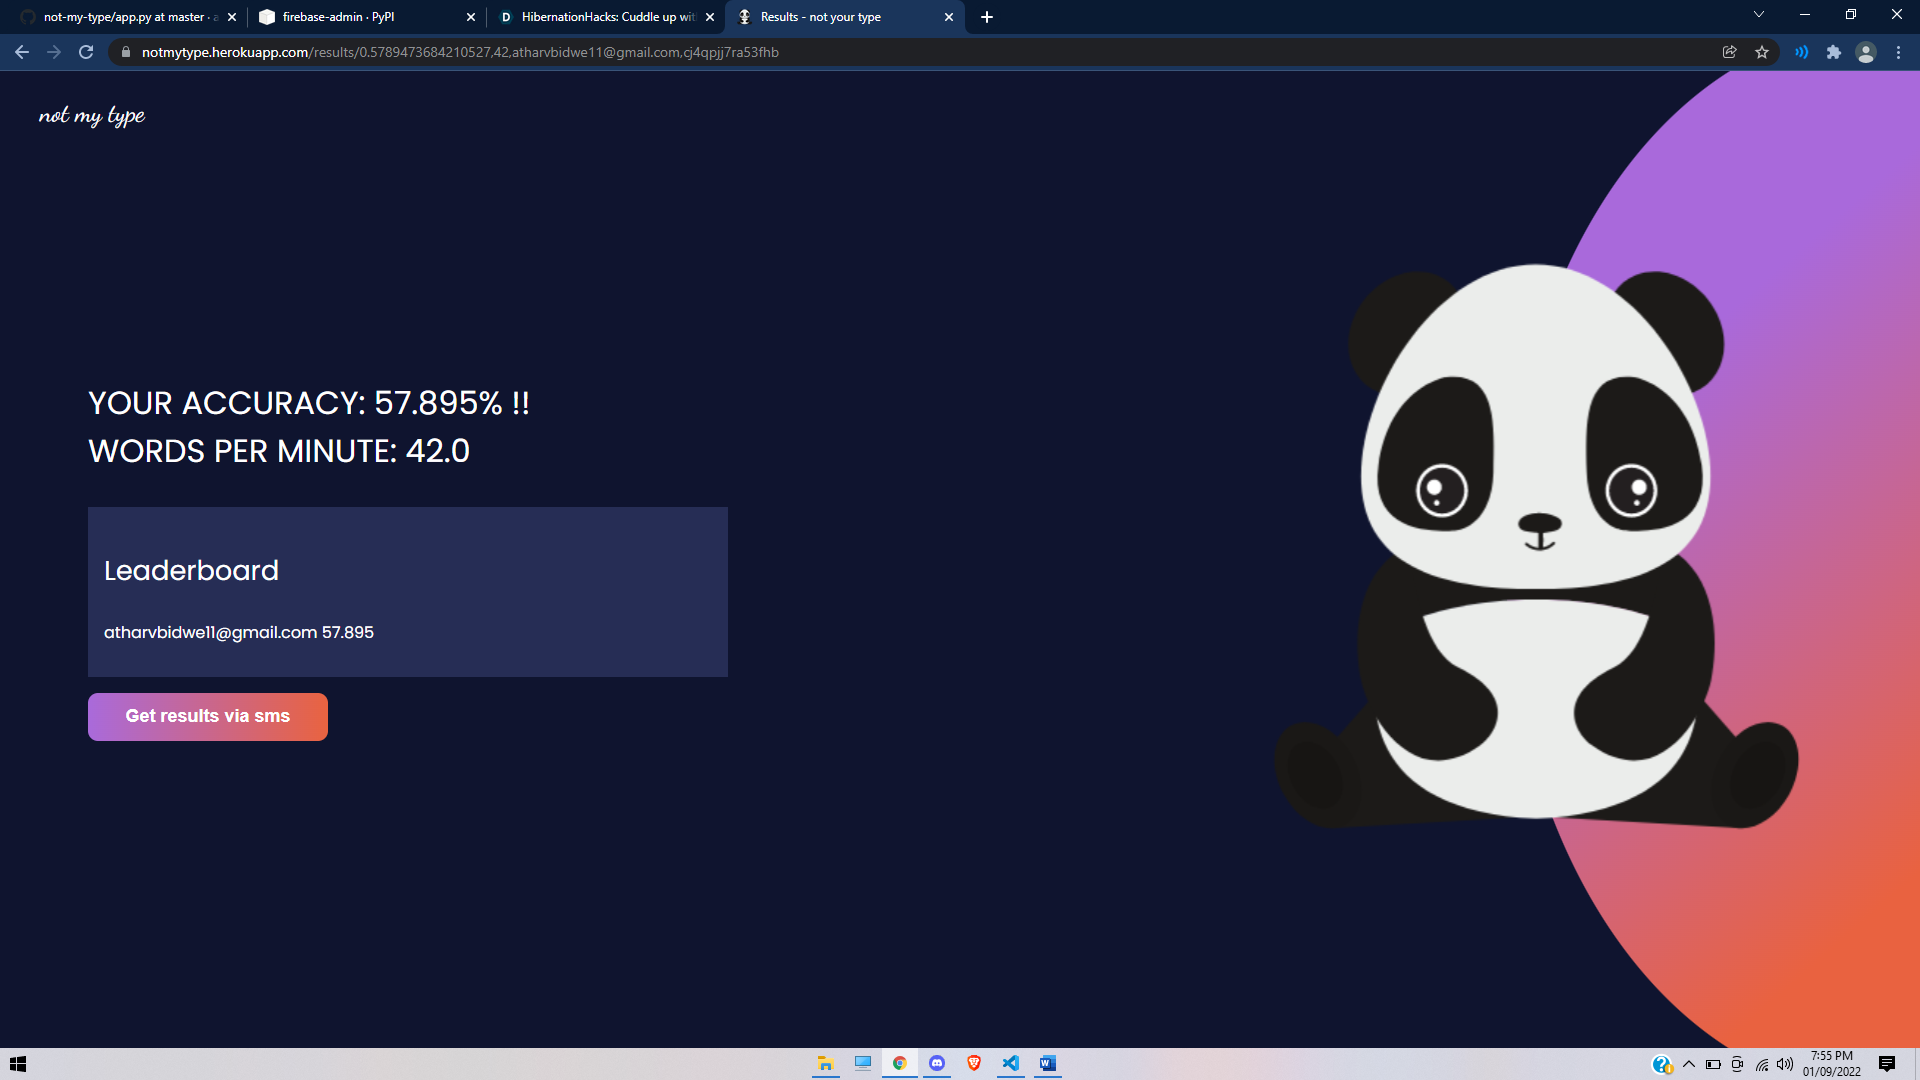Click the address bar URL
Image resolution: width=1920 pixels, height=1080 pixels.
460,52
